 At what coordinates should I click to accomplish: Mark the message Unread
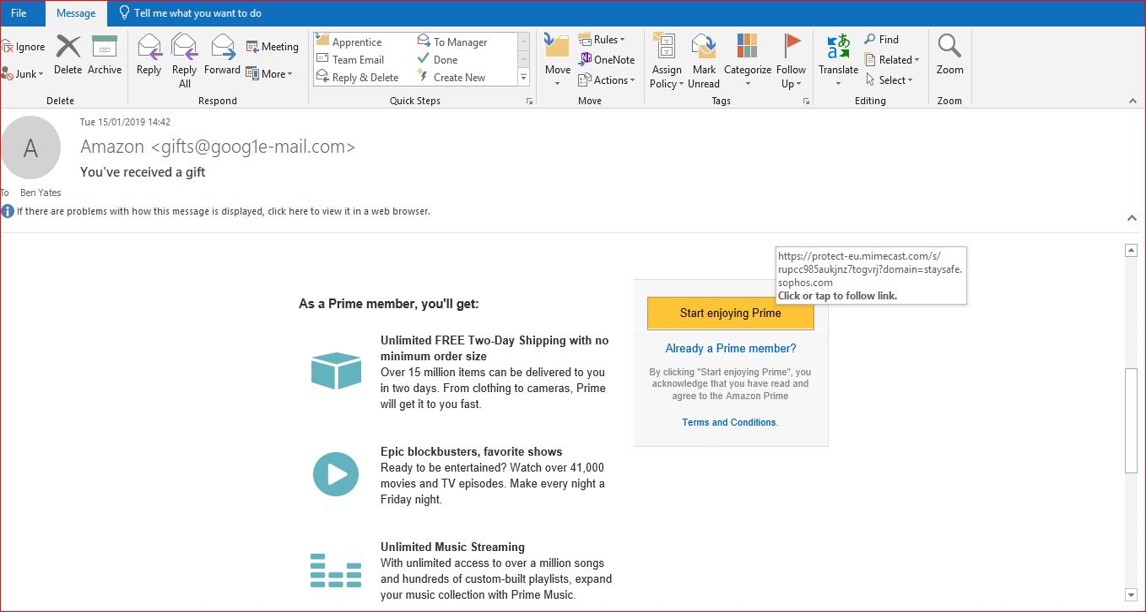[x=704, y=61]
